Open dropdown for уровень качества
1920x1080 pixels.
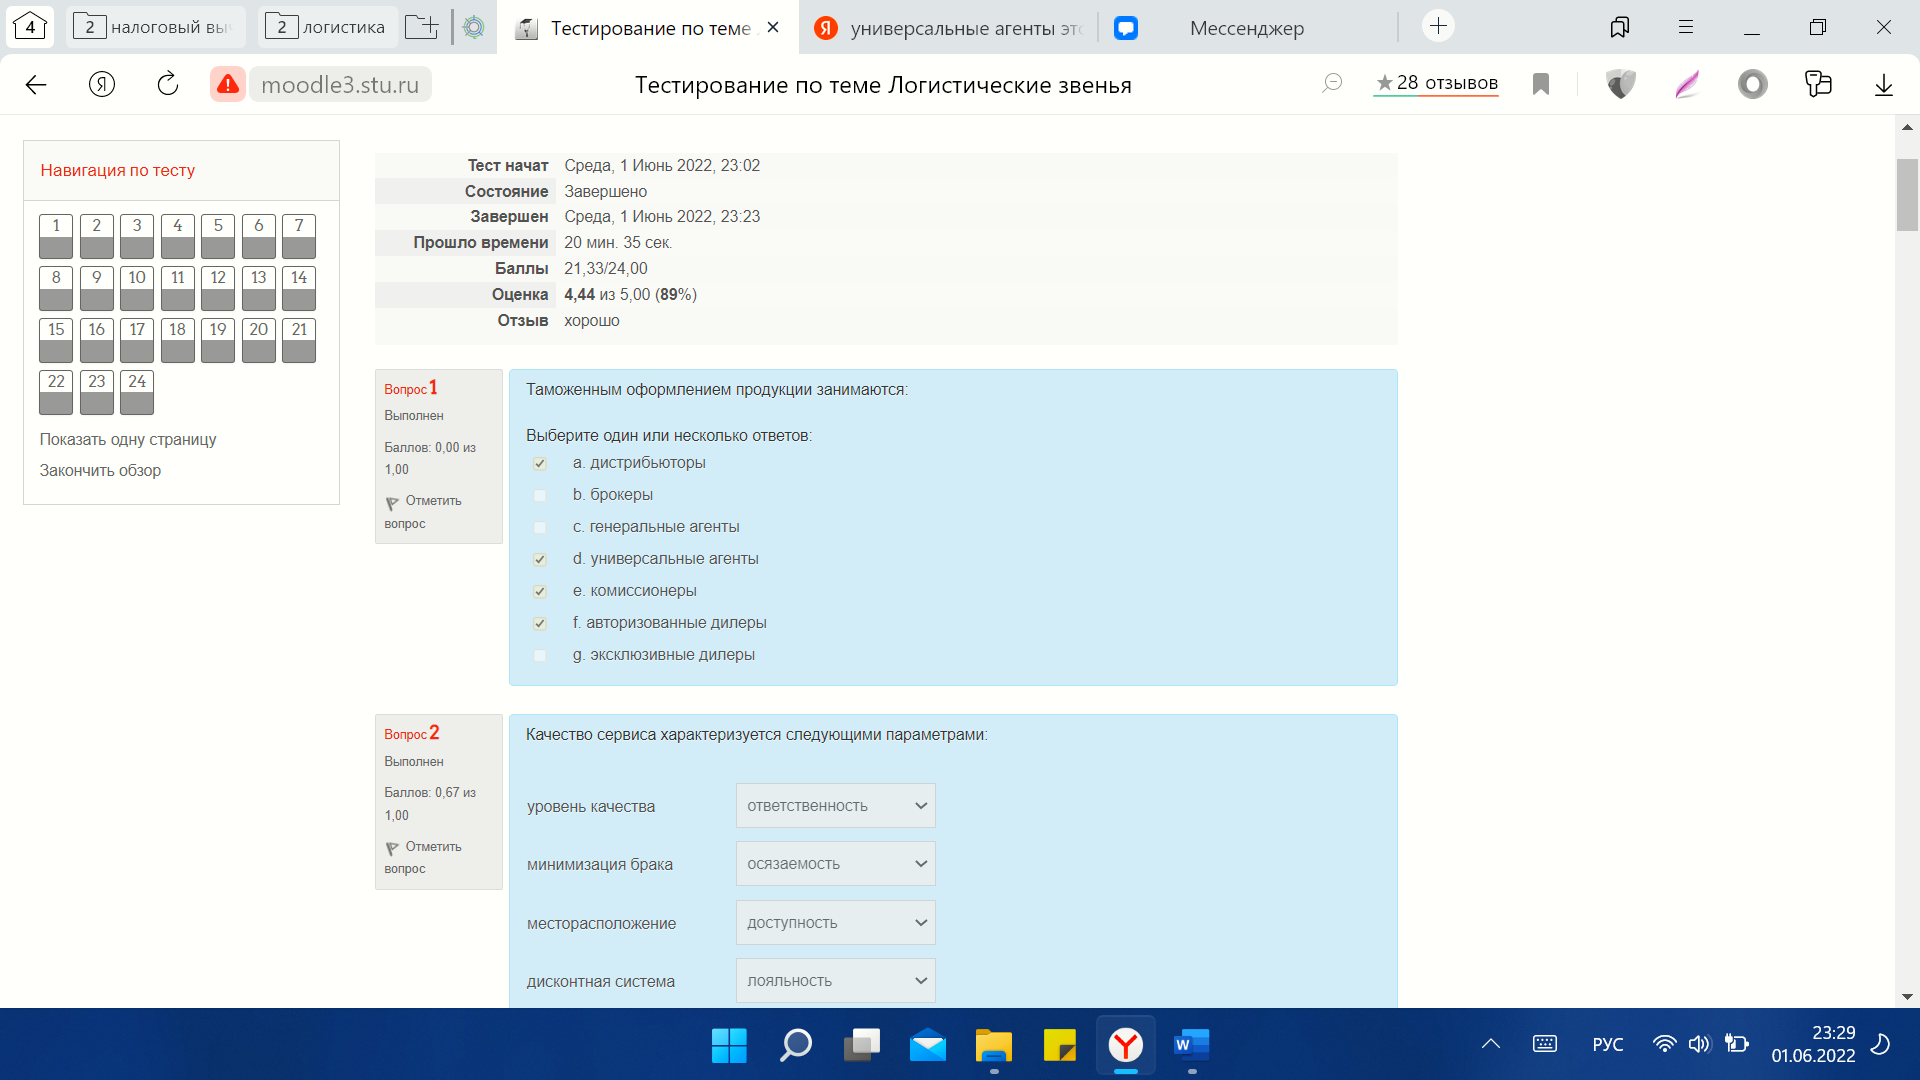point(836,806)
